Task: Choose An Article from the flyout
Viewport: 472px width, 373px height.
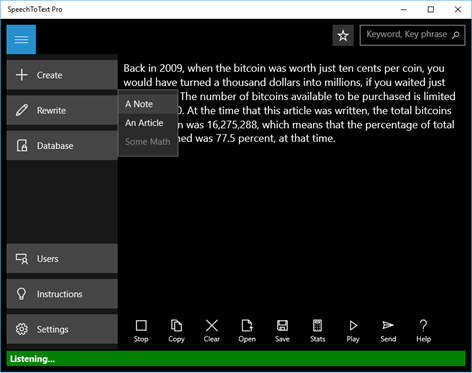Action: [148, 123]
